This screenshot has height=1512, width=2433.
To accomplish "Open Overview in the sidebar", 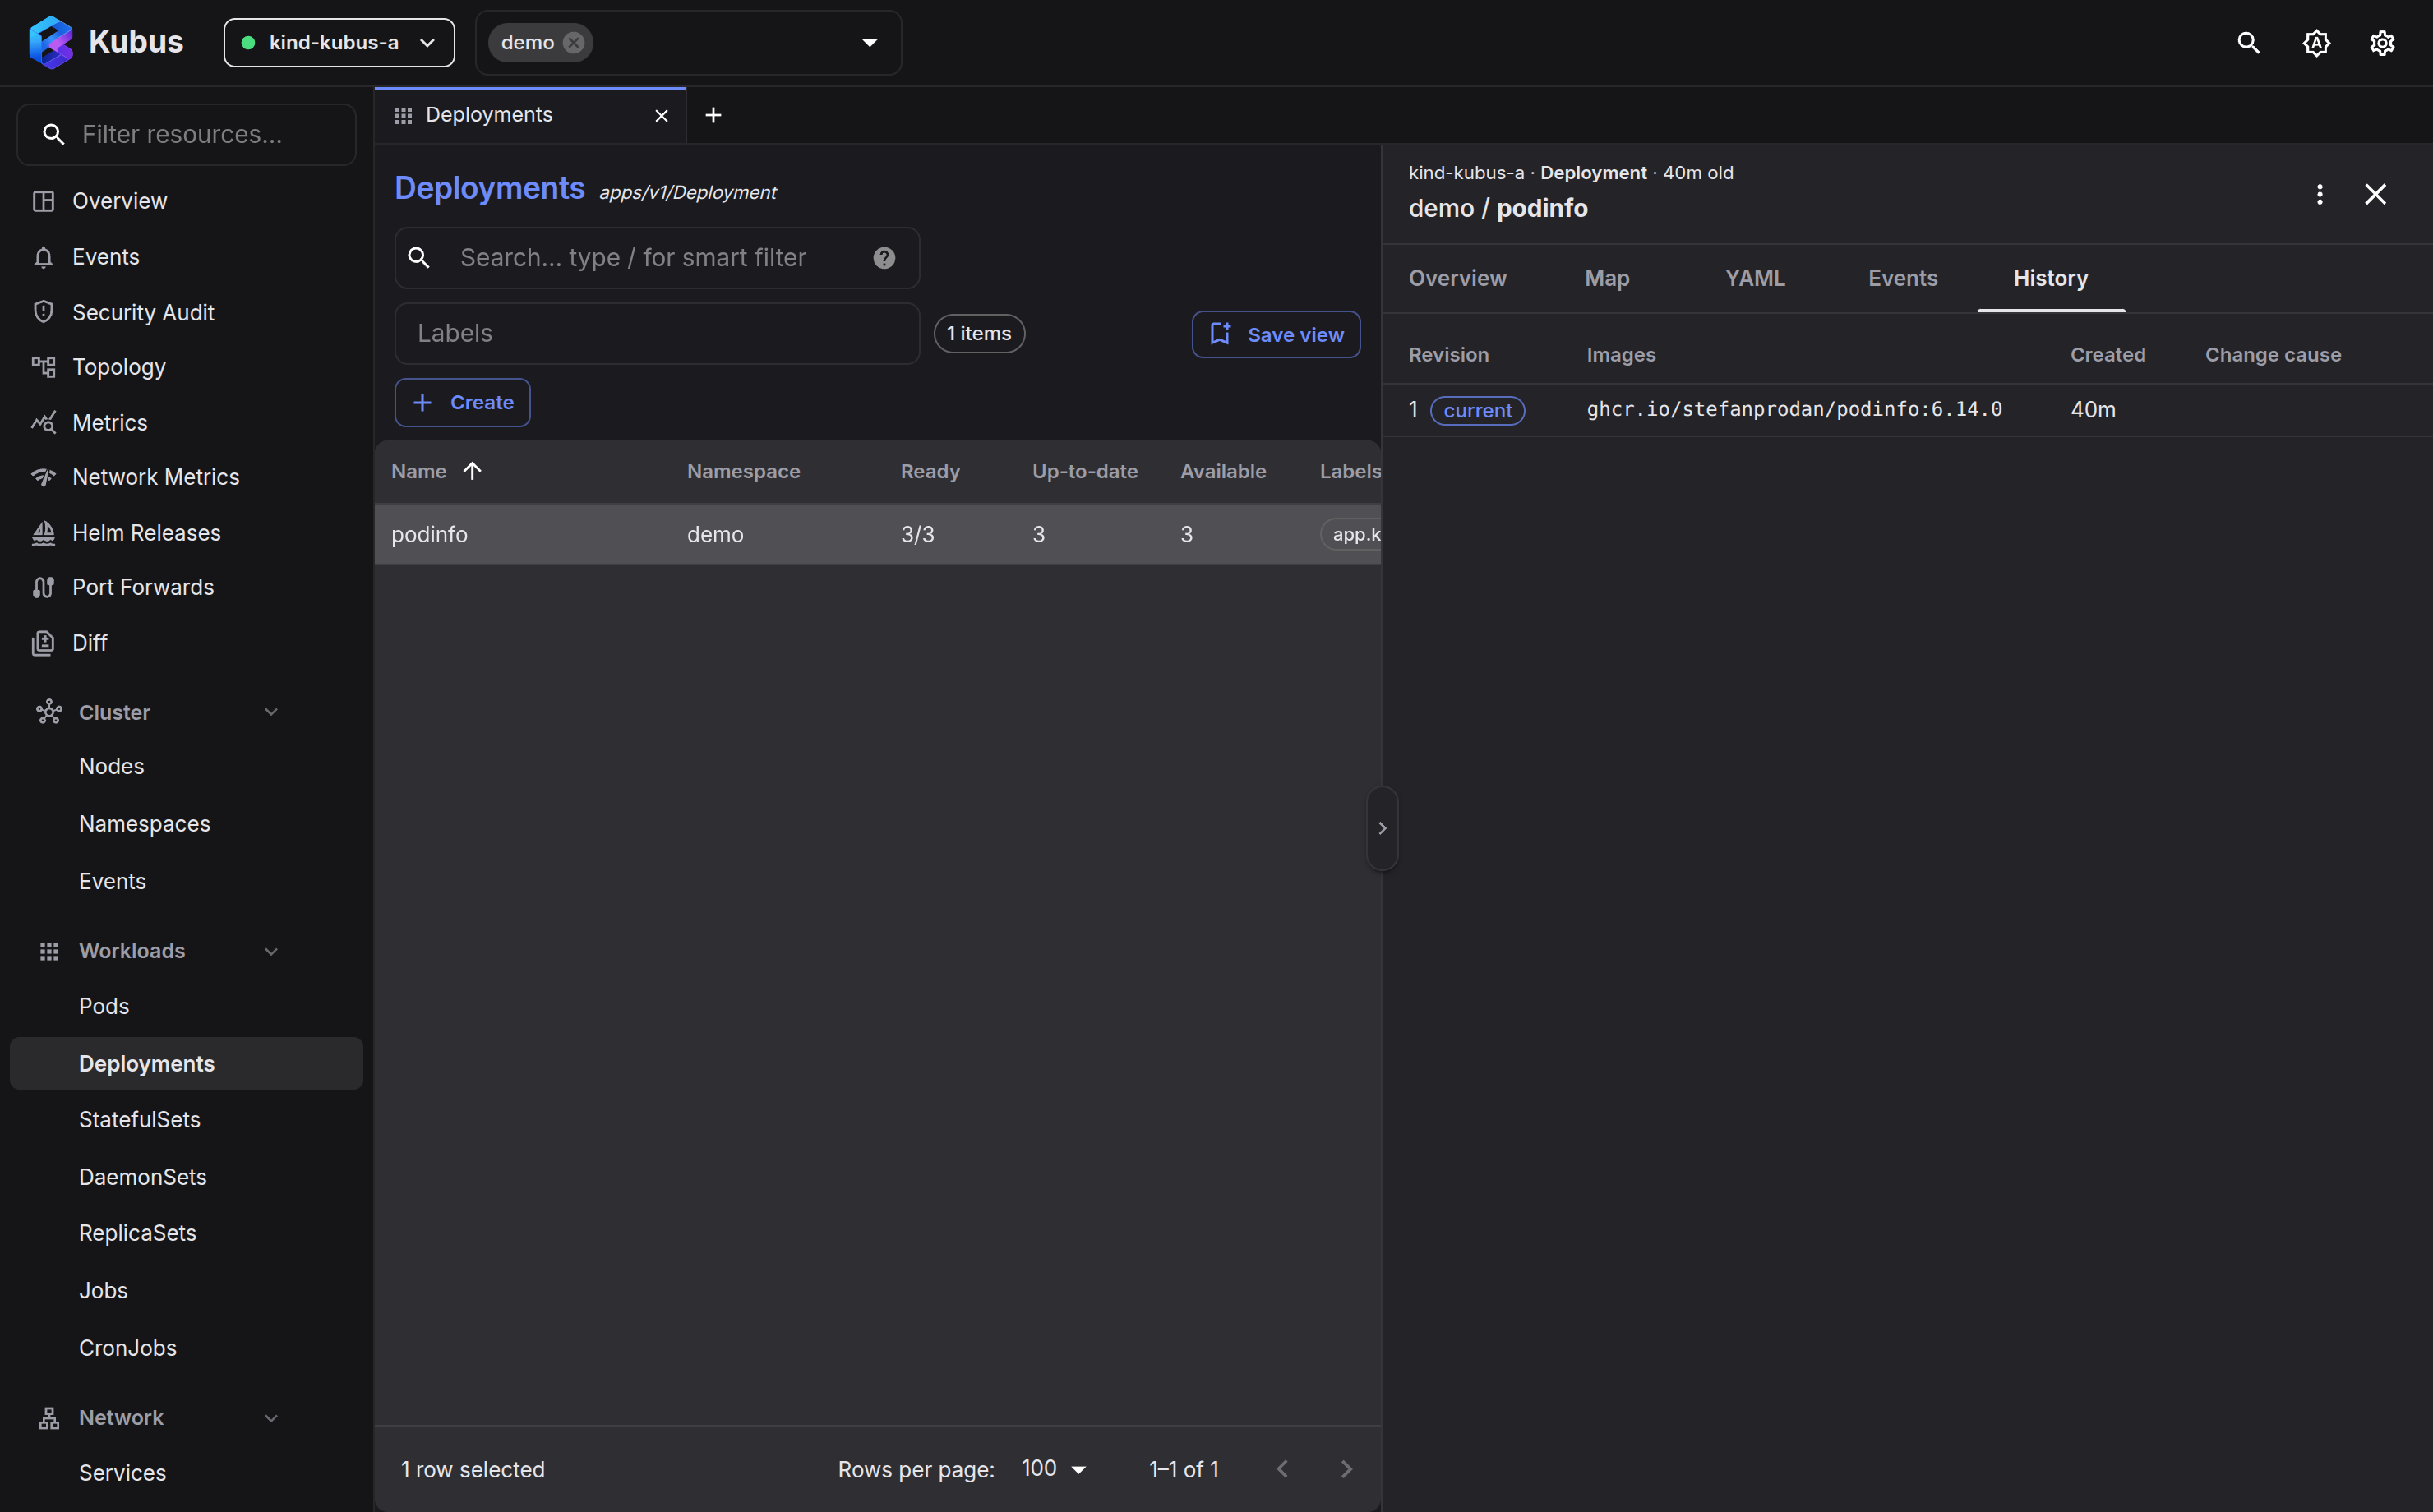I will 186,201.
